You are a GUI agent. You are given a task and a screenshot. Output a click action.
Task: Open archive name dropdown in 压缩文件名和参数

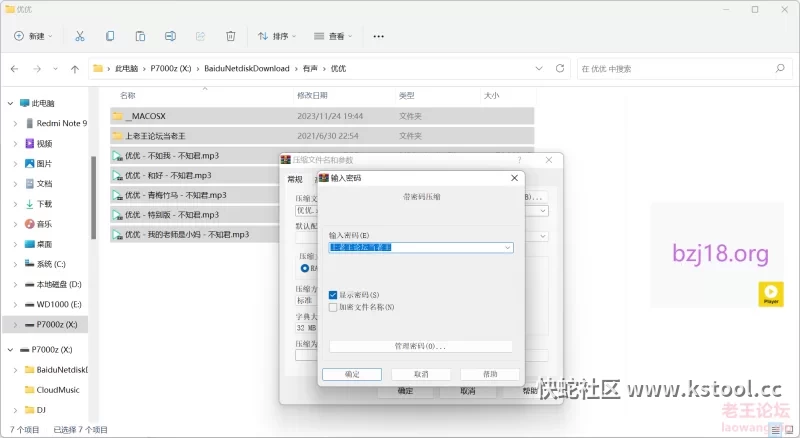click(x=543, y=210)
